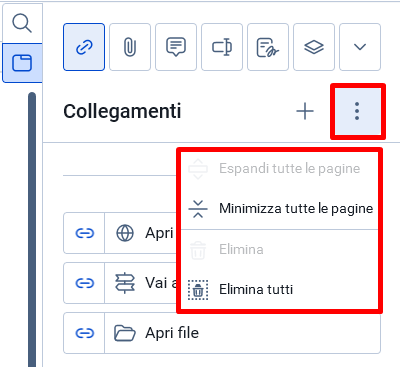Click the link icon of Apri file row
This screenshot has height=367, width=400.
[85, 333]
